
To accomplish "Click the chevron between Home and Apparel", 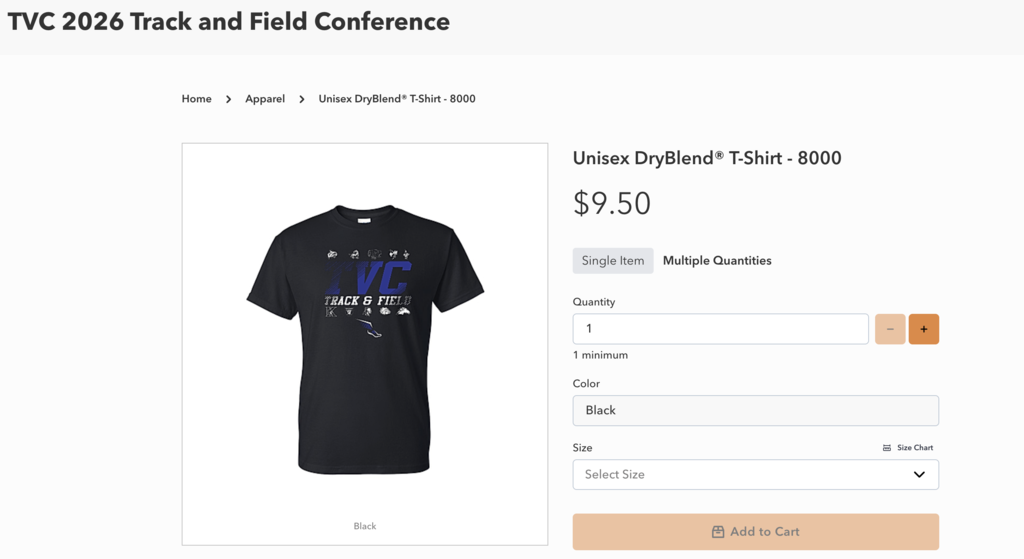I will point(228,99).
